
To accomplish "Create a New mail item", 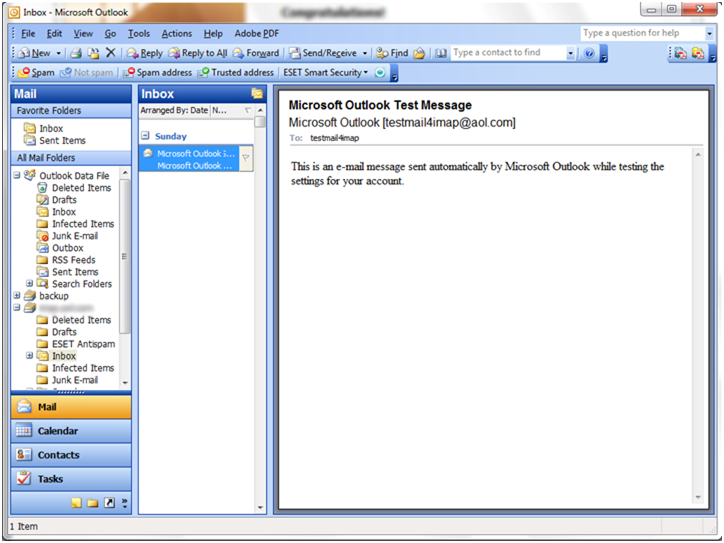I will (35, 53).
